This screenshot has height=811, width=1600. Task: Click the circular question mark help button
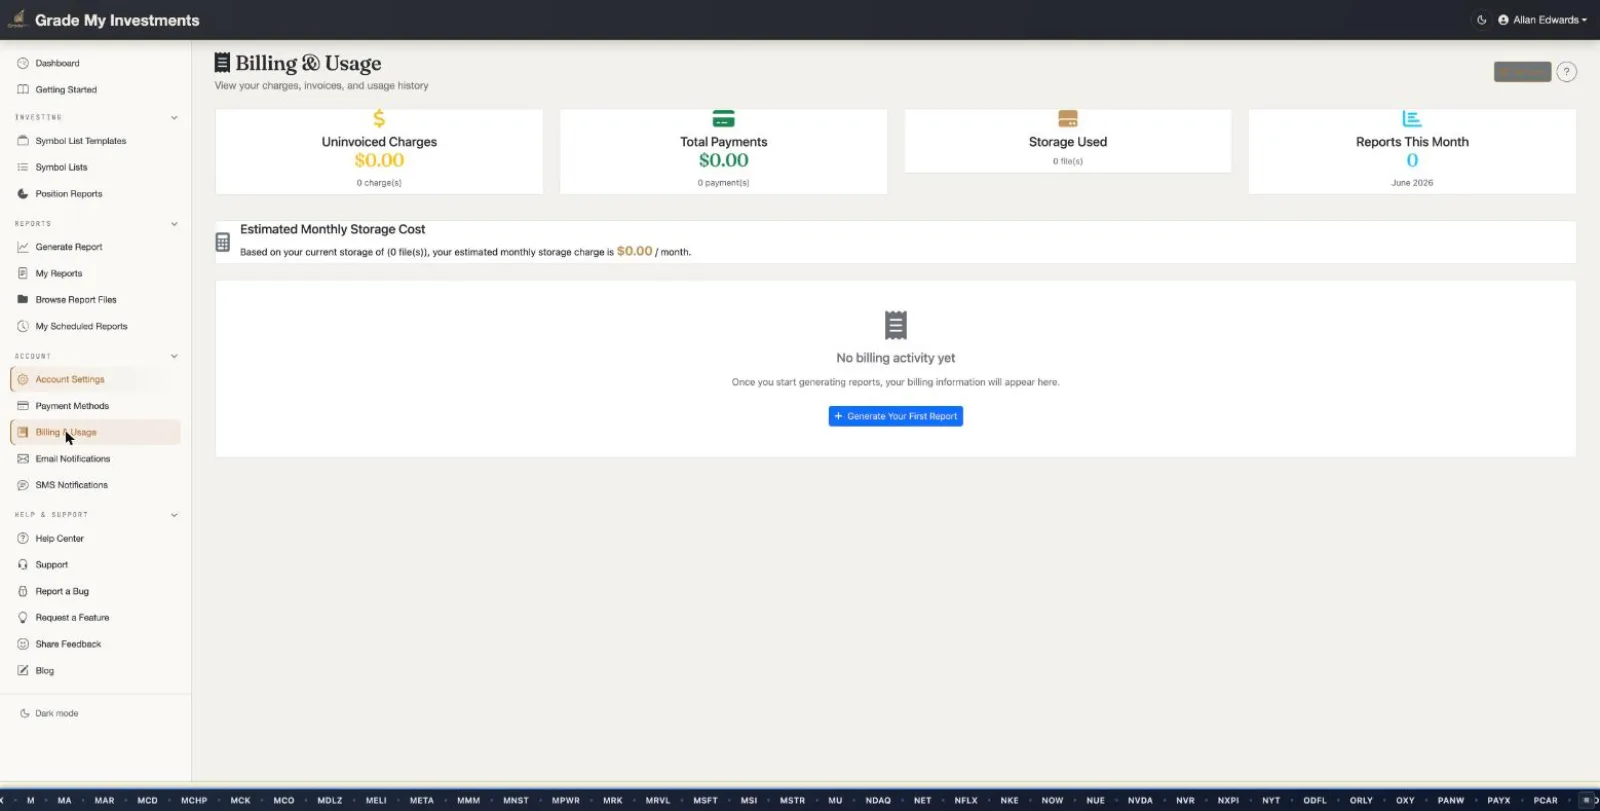[x=1567, y=72]
